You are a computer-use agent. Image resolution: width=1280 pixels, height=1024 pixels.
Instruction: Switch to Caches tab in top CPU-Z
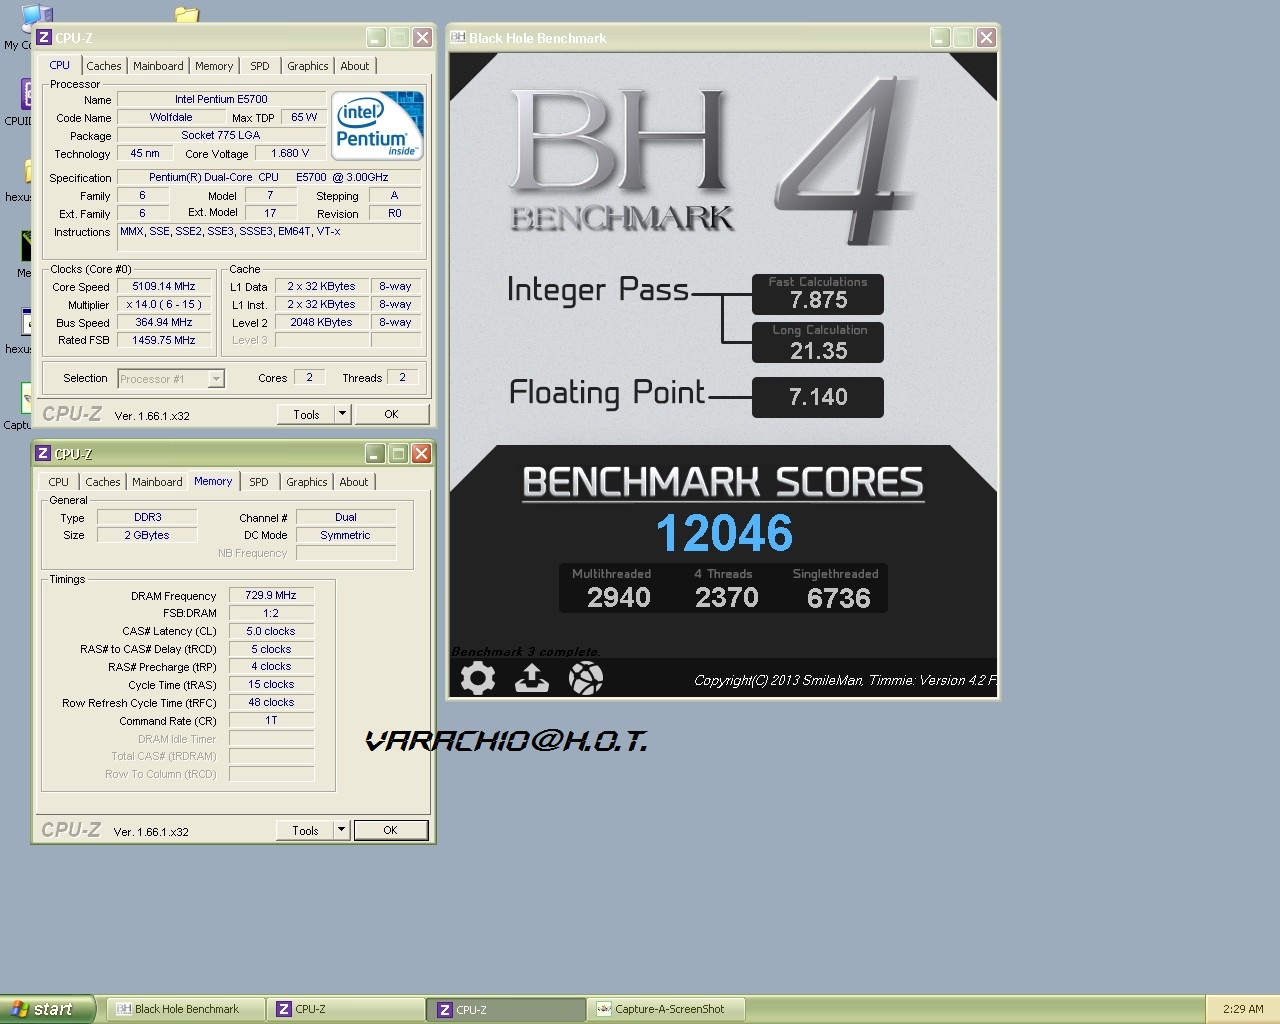point(104,66)
